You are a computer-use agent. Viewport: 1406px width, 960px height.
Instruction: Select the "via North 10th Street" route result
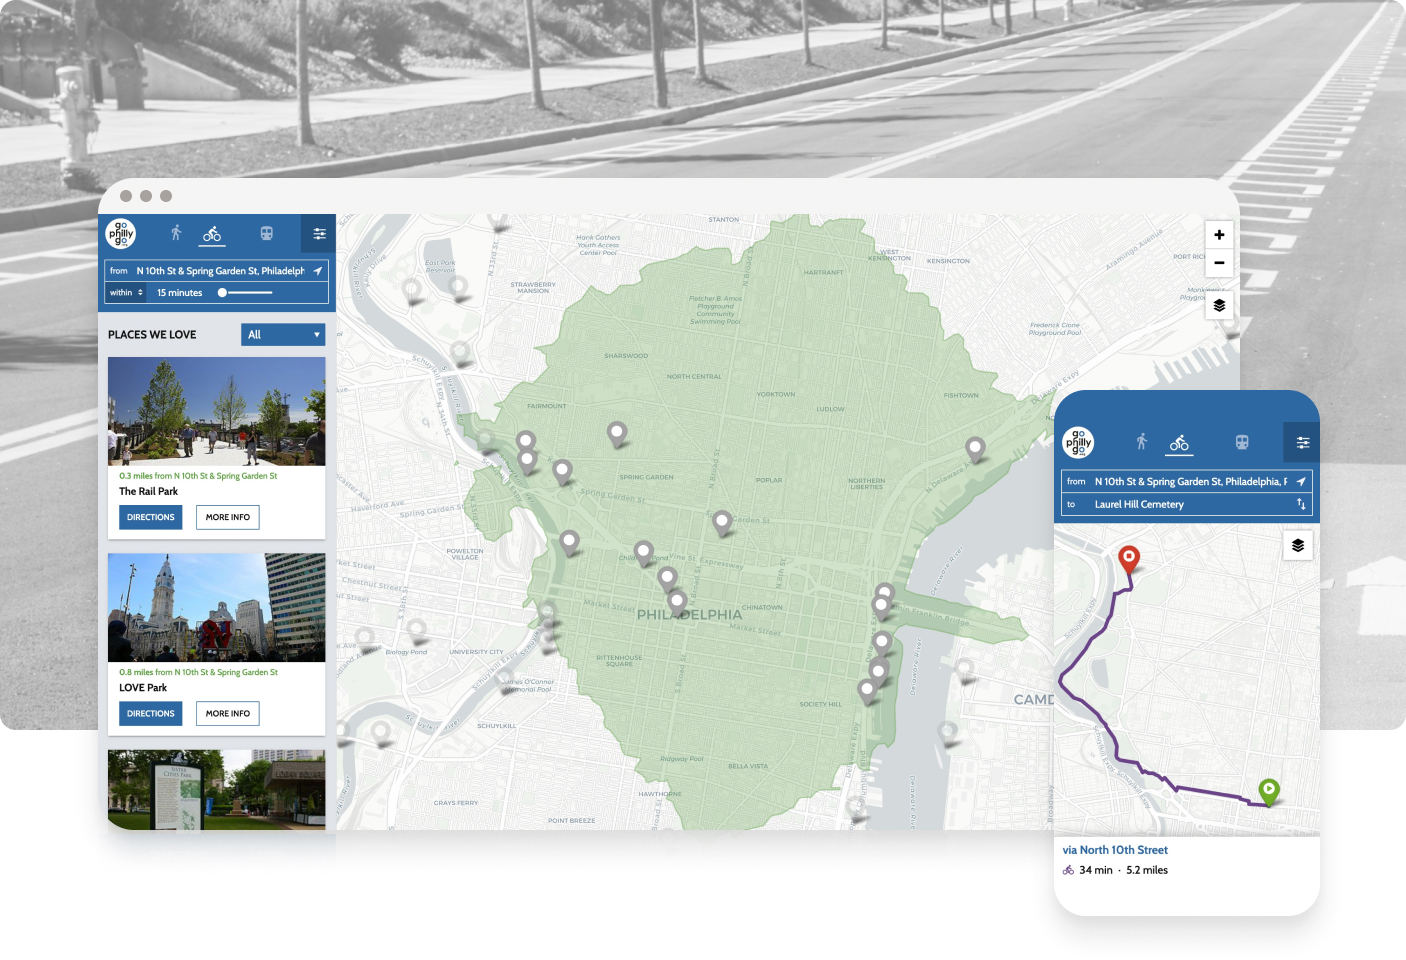coord(1115,850)
